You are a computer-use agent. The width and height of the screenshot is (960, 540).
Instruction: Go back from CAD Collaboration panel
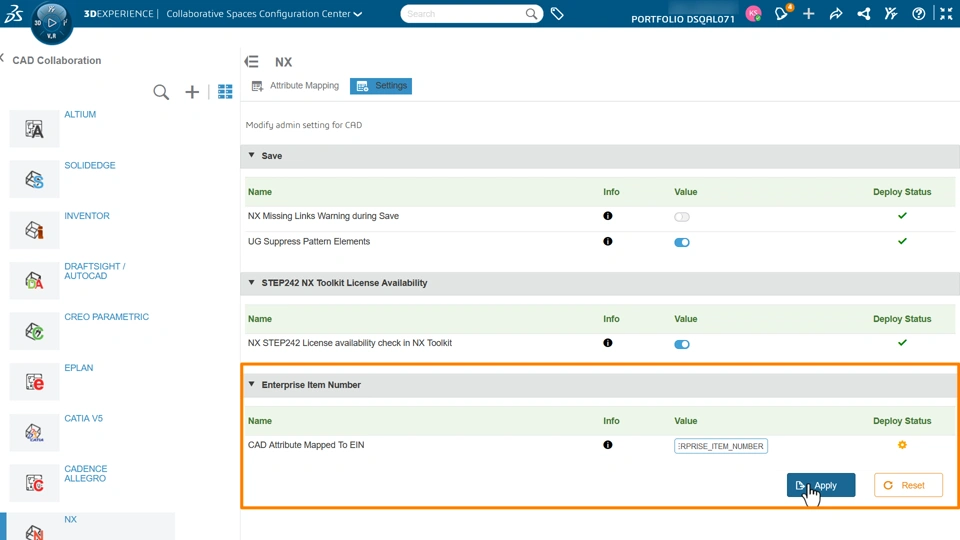pyautogui.click(x=2, y=58)
